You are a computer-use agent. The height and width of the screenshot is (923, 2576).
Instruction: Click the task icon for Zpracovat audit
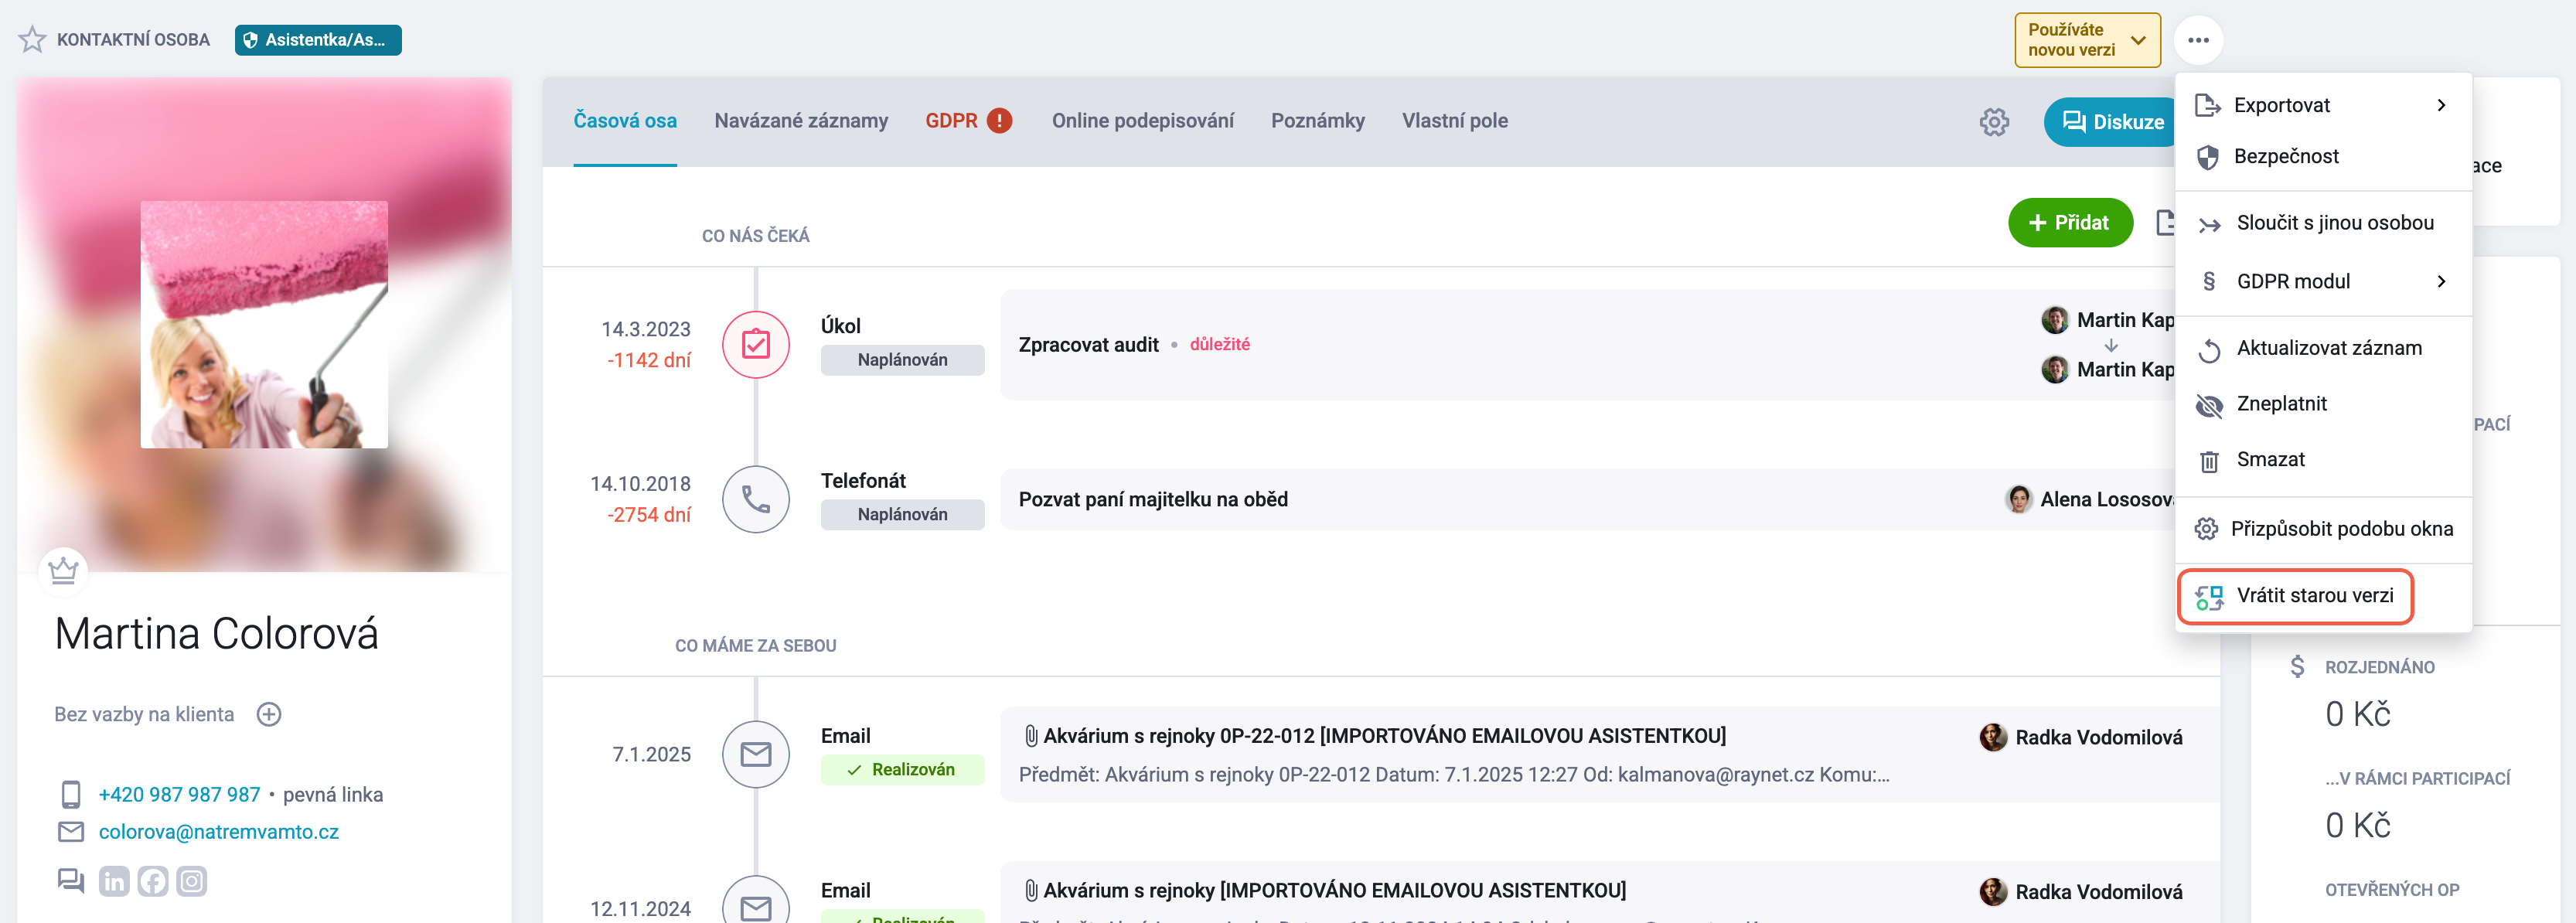tap(756, 345)
